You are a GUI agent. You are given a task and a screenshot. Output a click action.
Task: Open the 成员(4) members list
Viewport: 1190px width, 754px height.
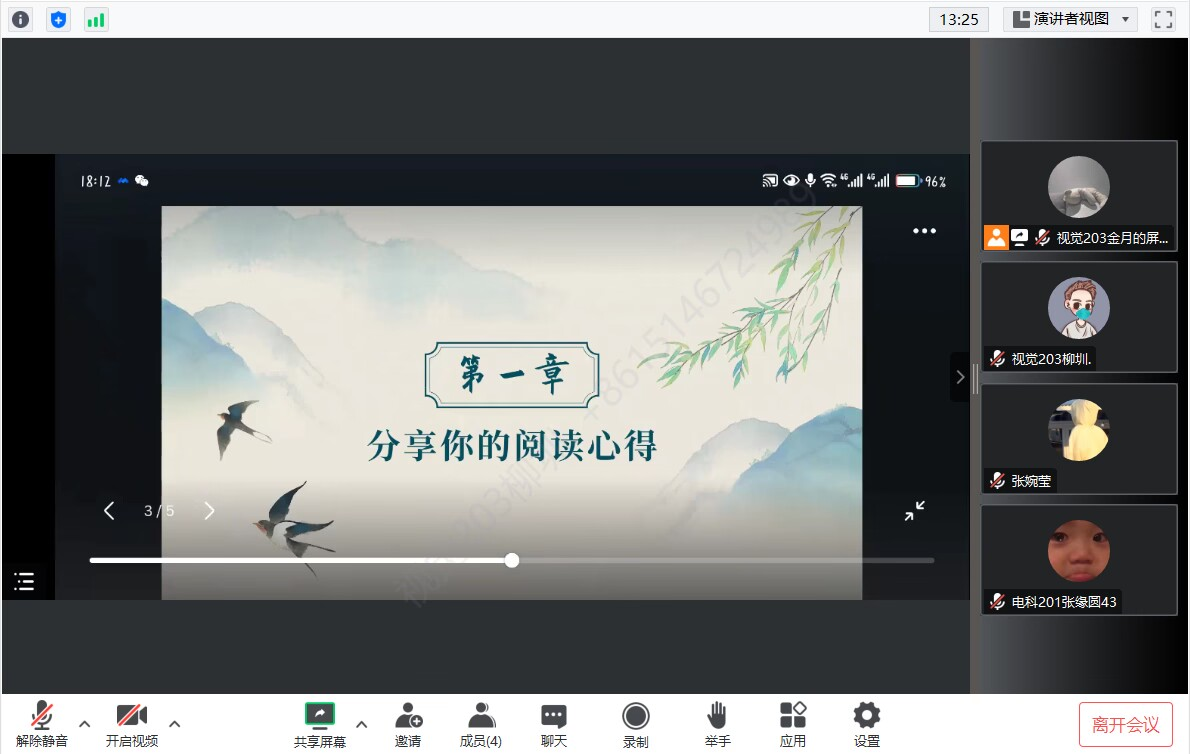pos(481,724)
